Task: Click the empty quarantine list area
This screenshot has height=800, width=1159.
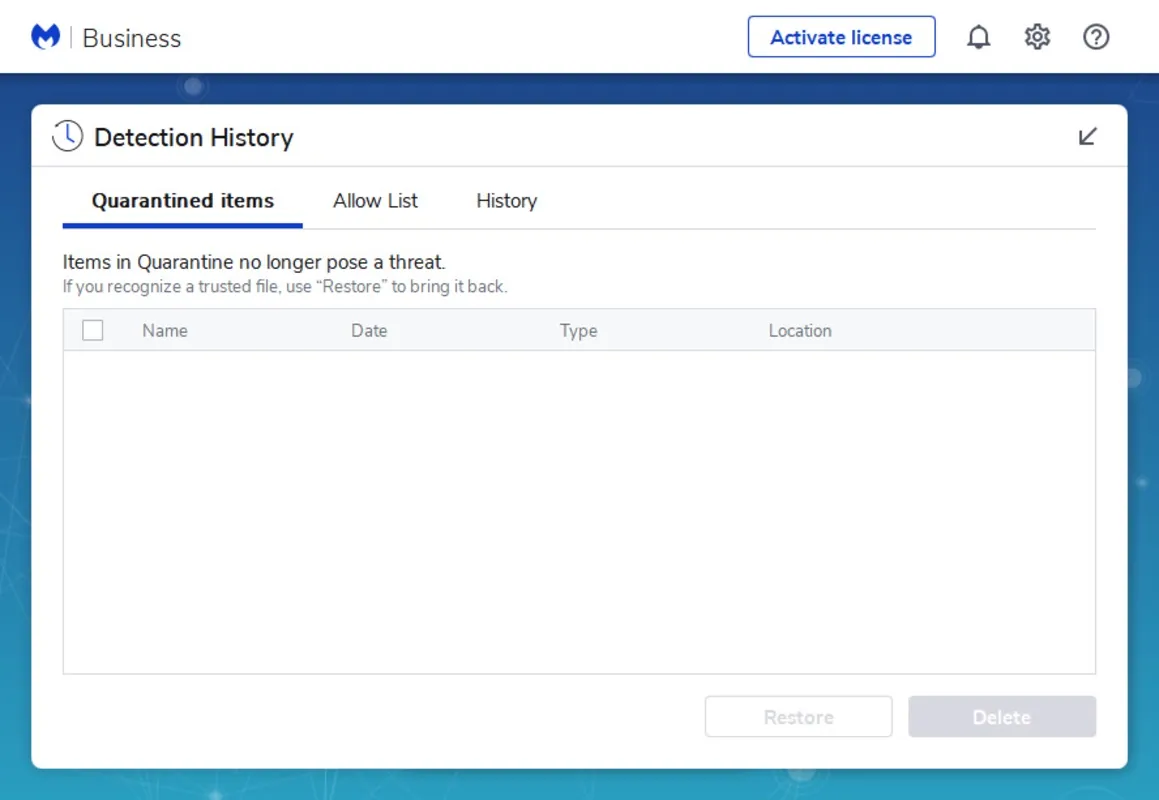Action: (x=579, y=512)
